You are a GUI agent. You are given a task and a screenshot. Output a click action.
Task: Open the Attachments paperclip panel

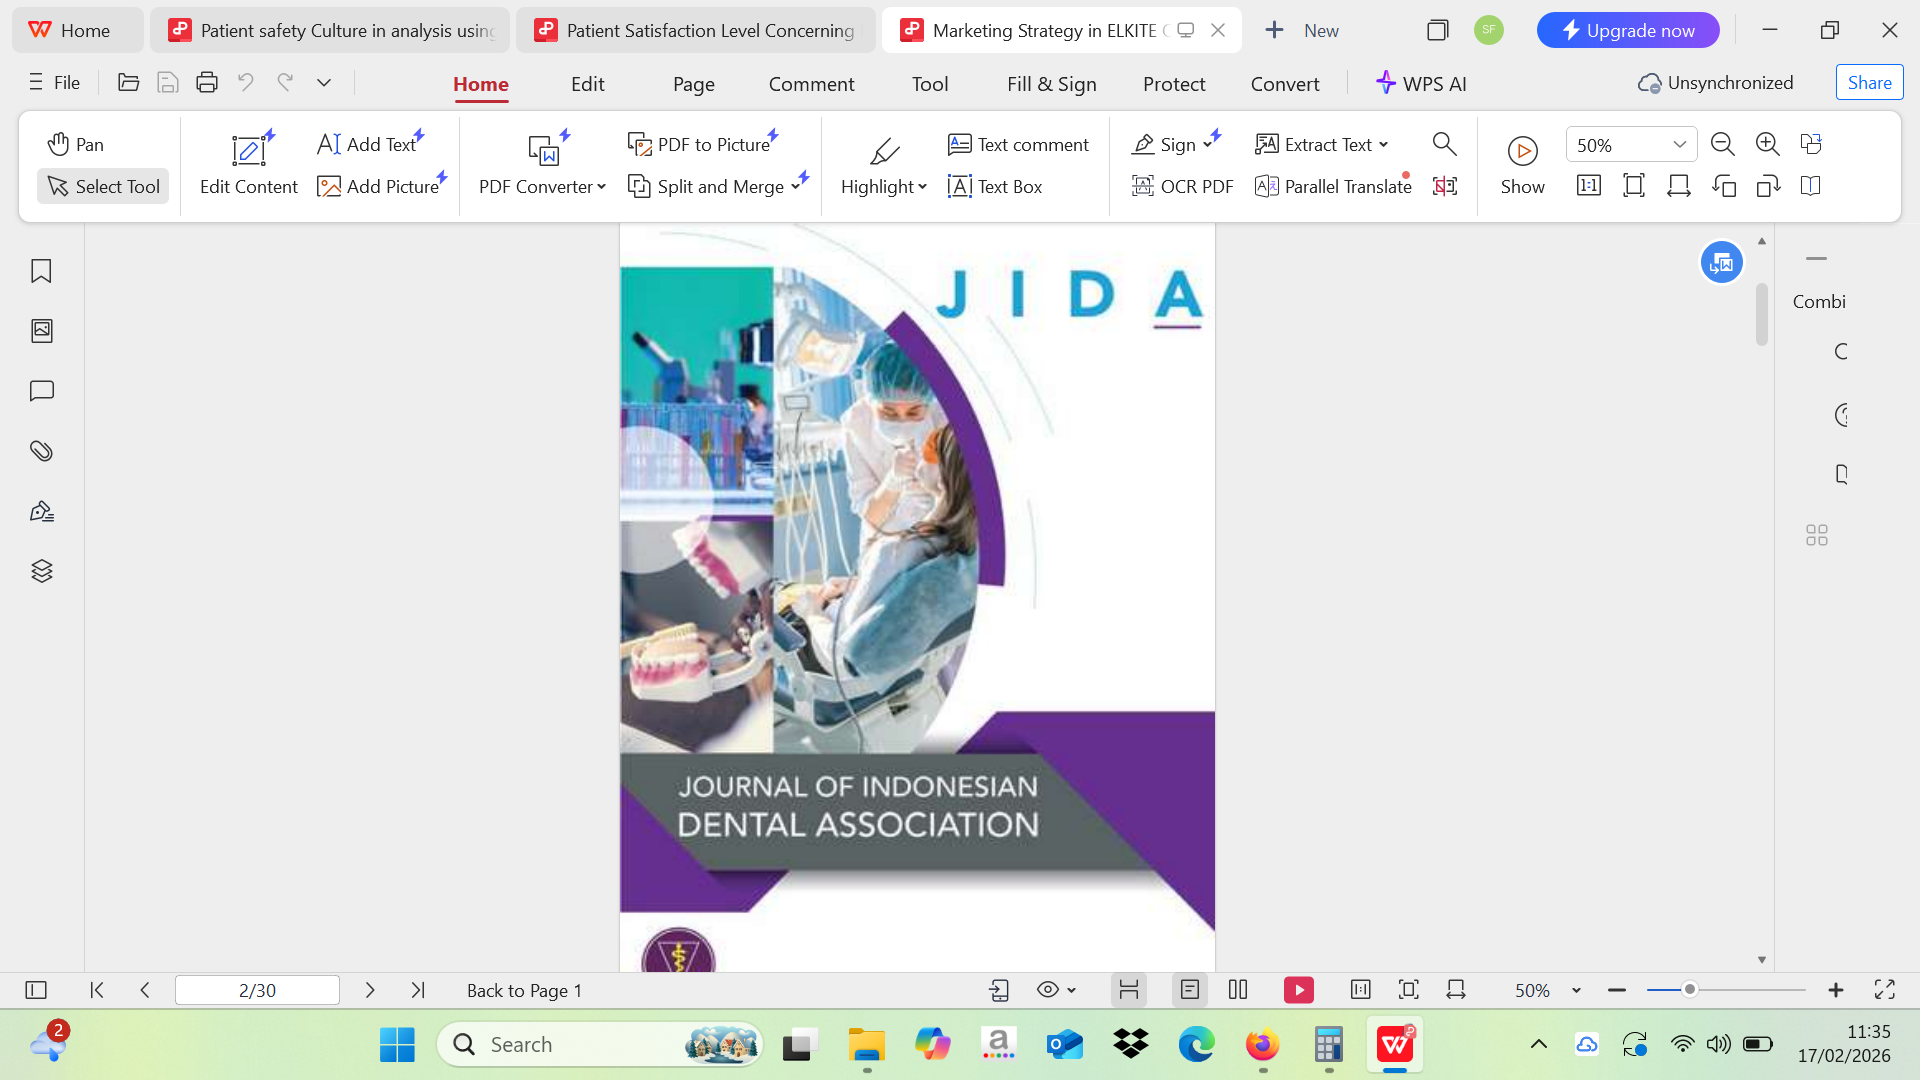pos(41,451)
